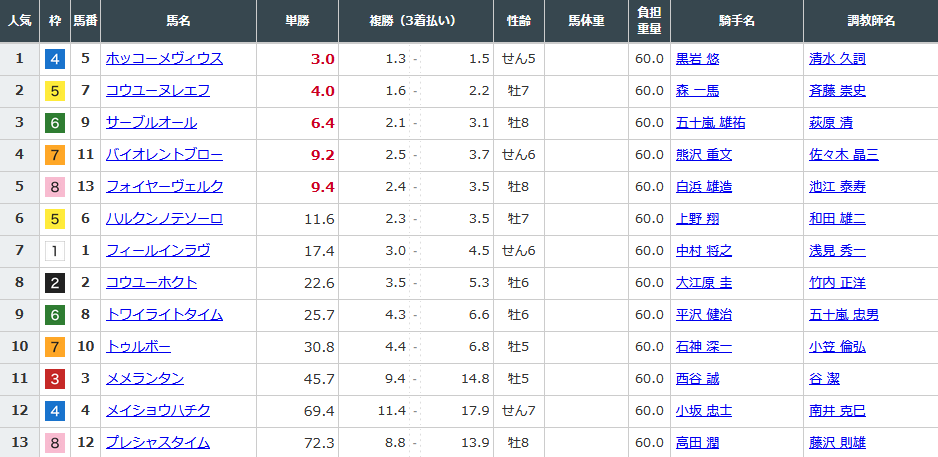The height and width of the screenshot is (457, 938).
Task: Click orange frame 7 badge for トゥルボー
Action: point(55,347)
